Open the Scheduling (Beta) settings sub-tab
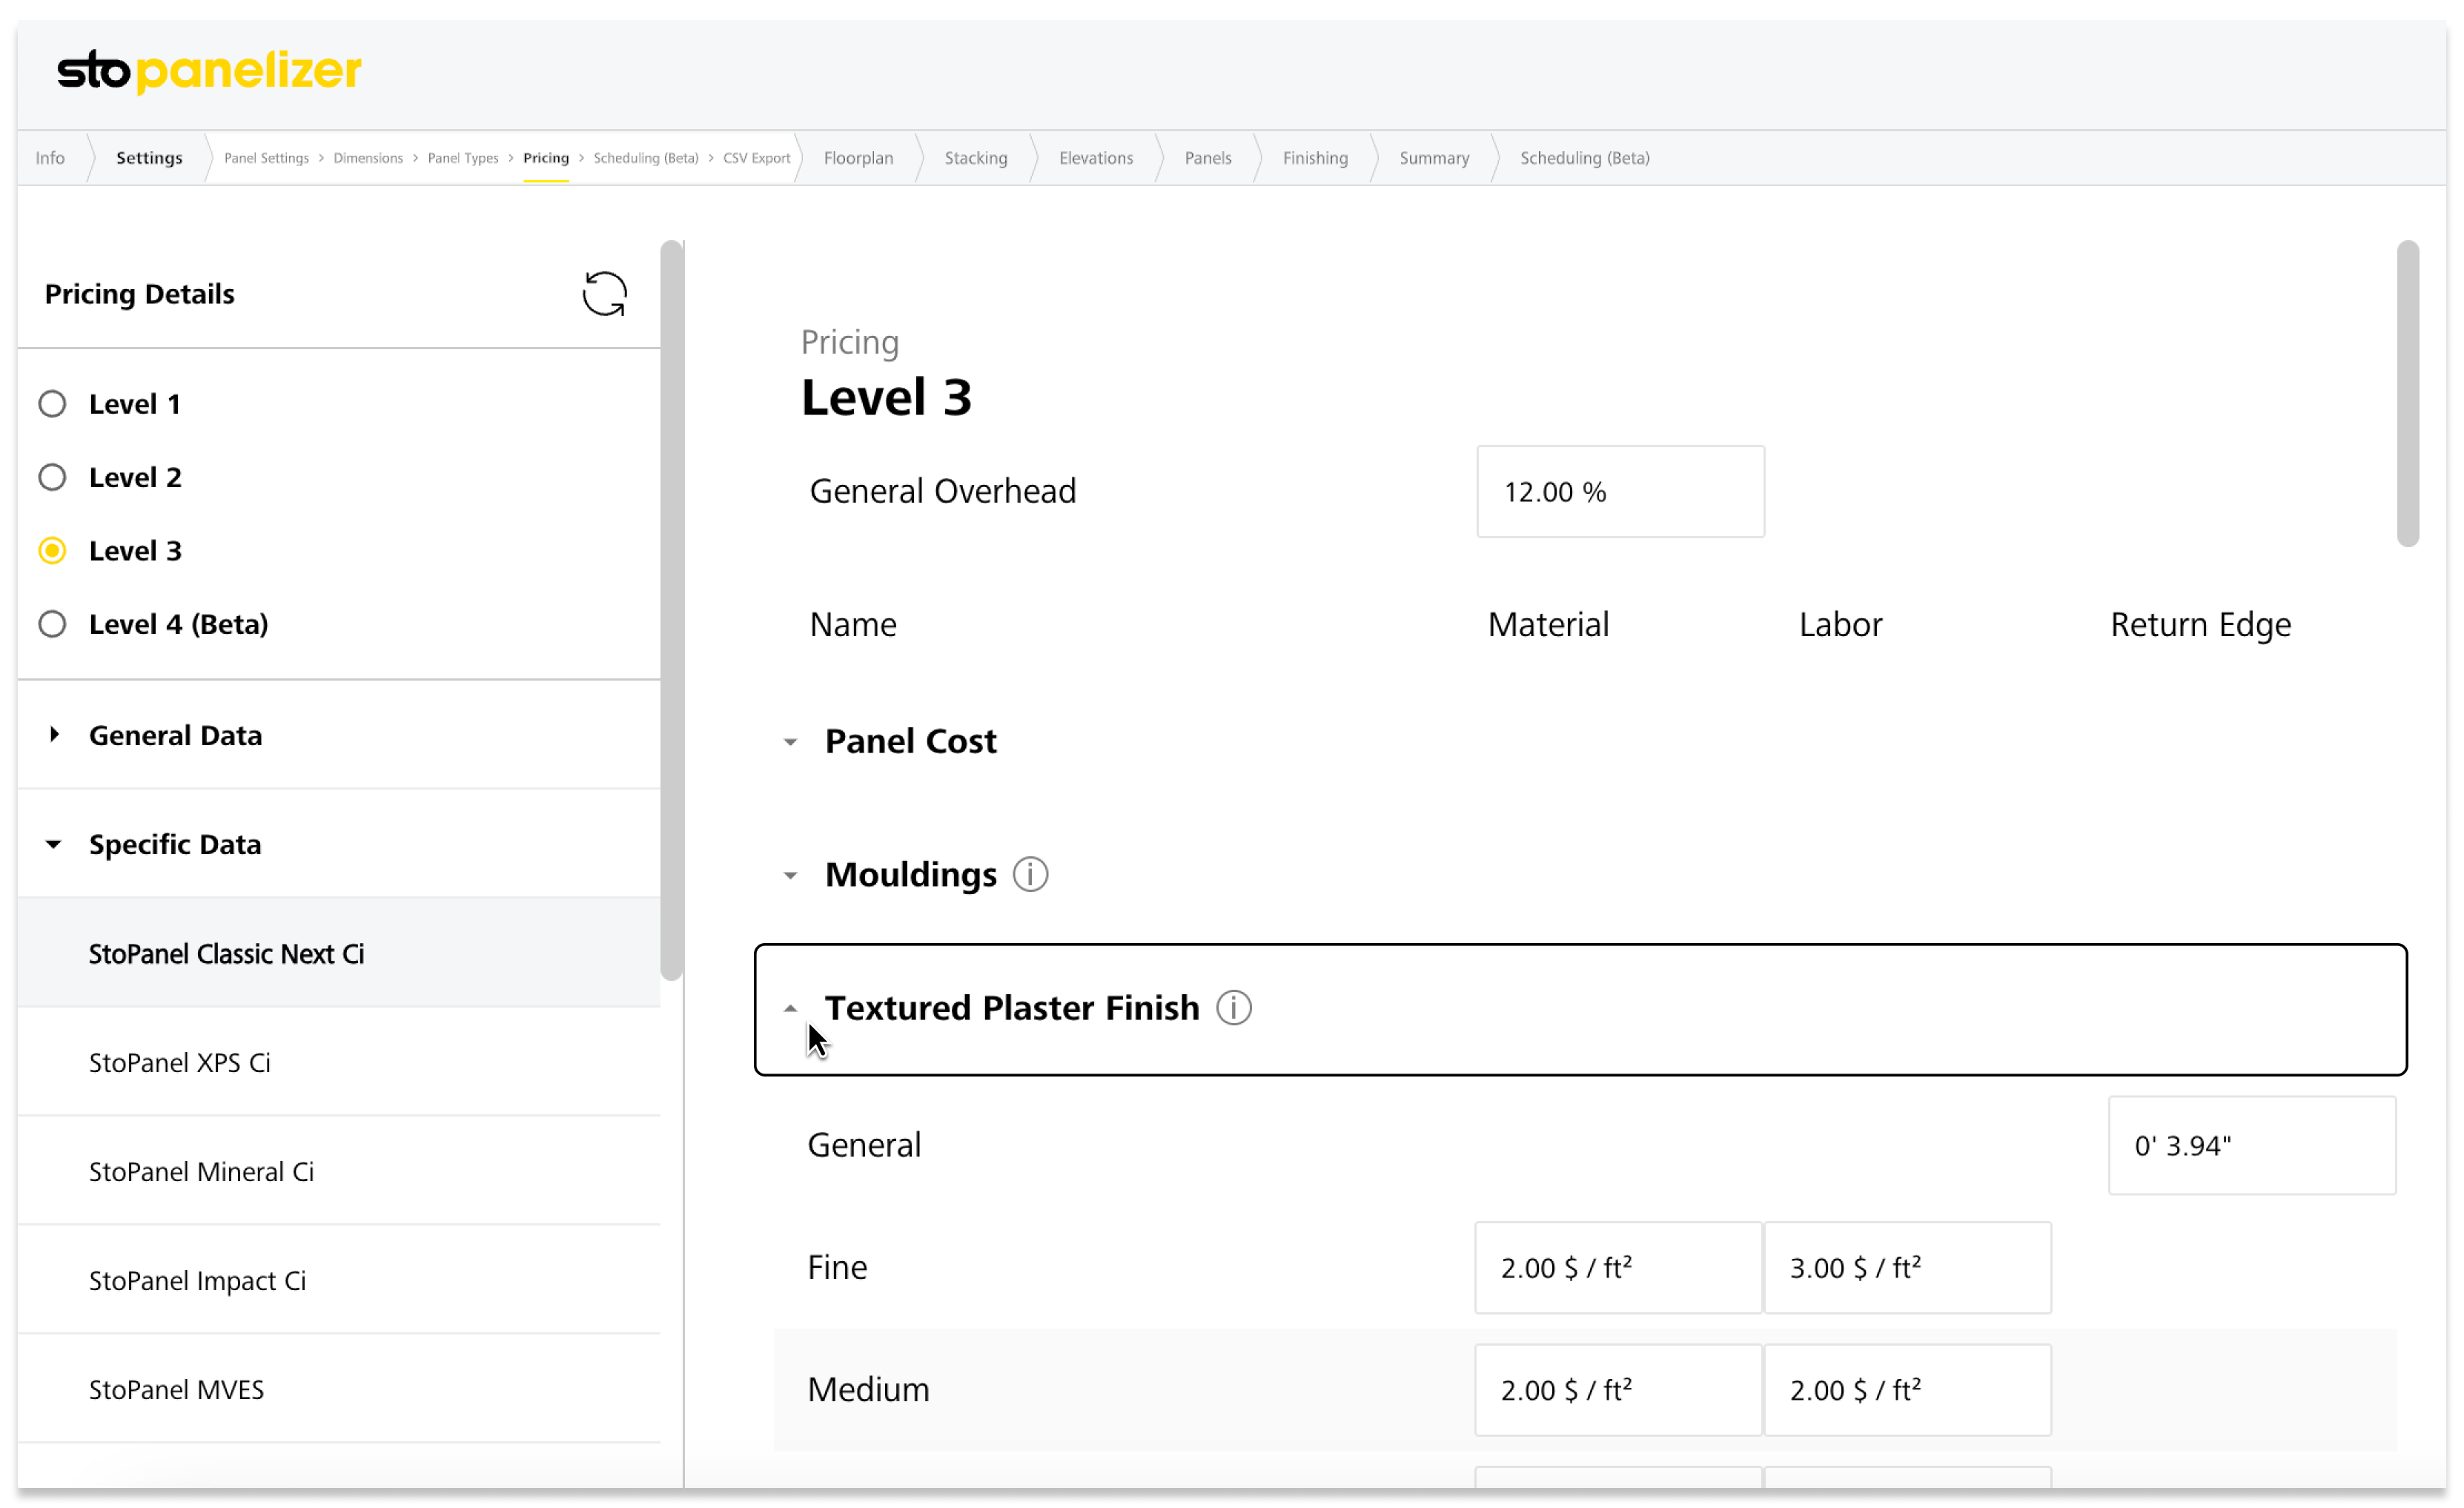Image resolution: width=2464 pixels, height=1508 pixels. pos(646,158)
